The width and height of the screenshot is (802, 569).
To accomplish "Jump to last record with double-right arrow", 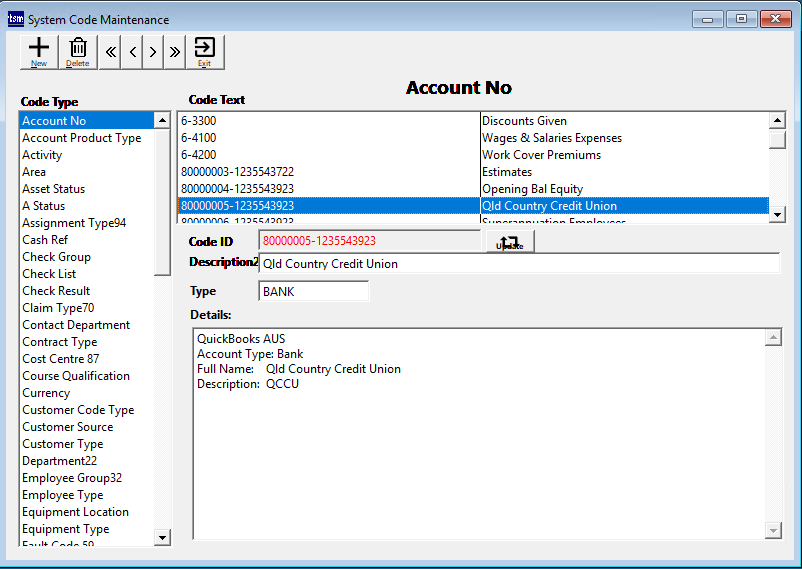I will [x=175, y=52].
